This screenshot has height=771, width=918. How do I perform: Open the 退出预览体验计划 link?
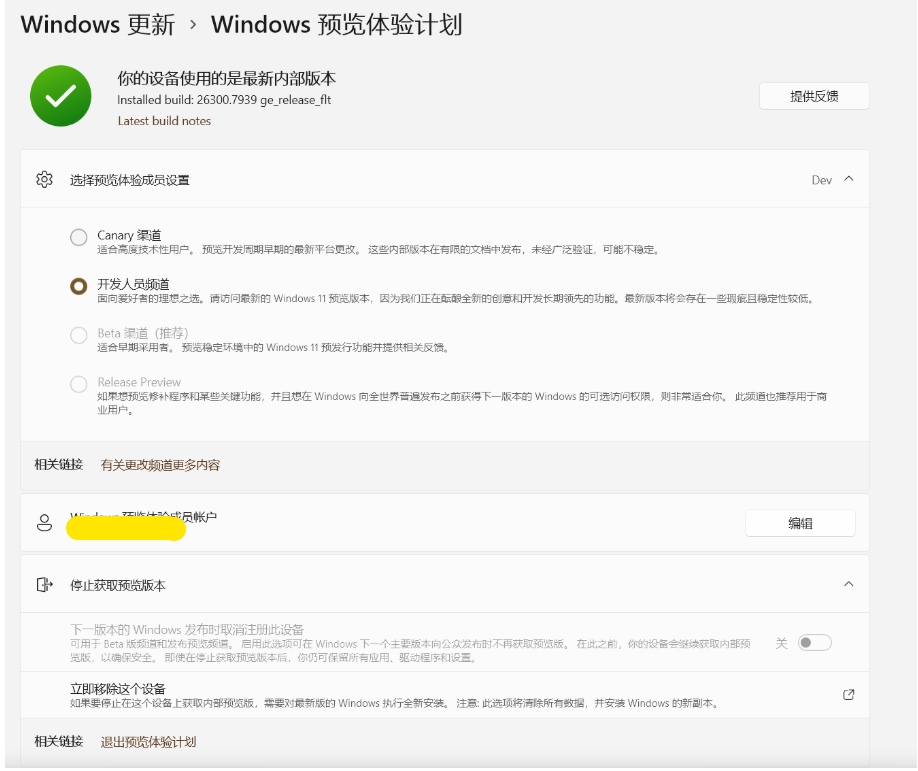(x=148, y=742)
